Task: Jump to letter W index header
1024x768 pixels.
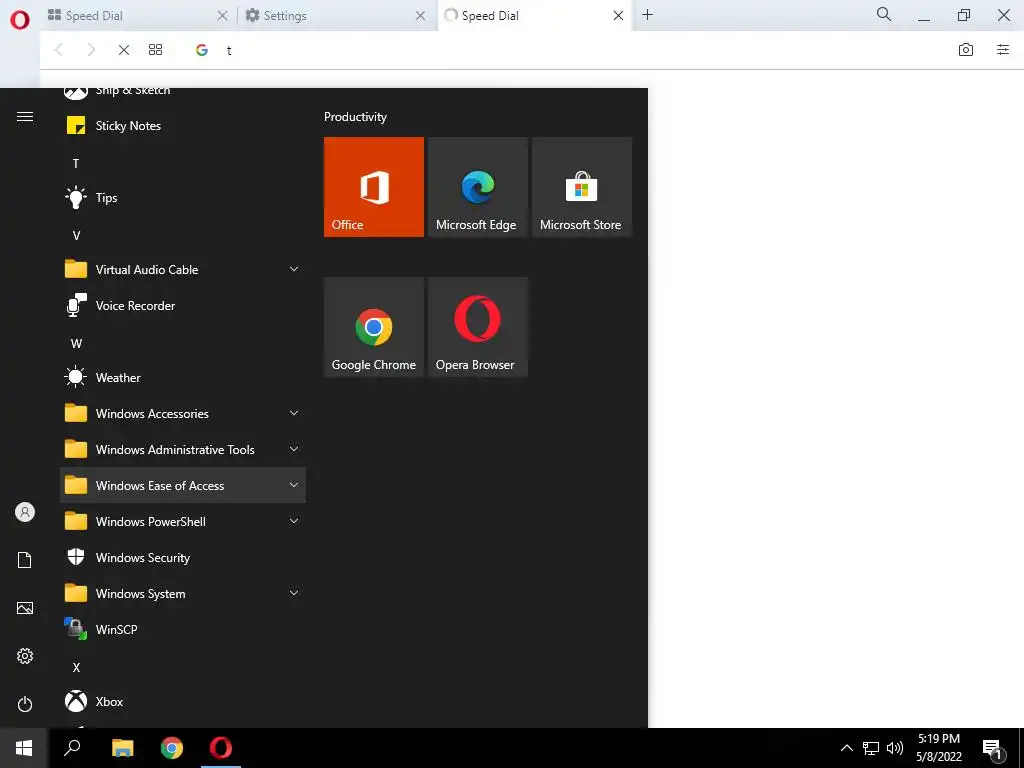Action: 76,344
